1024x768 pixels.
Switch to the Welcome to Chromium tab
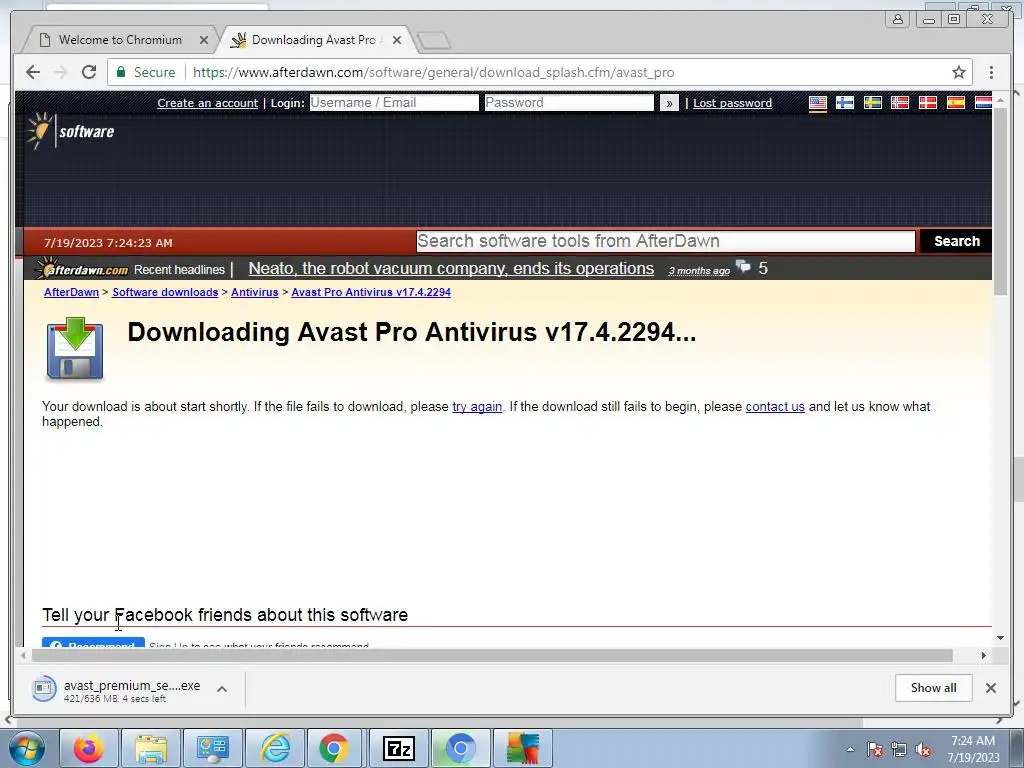pos(120,40)
